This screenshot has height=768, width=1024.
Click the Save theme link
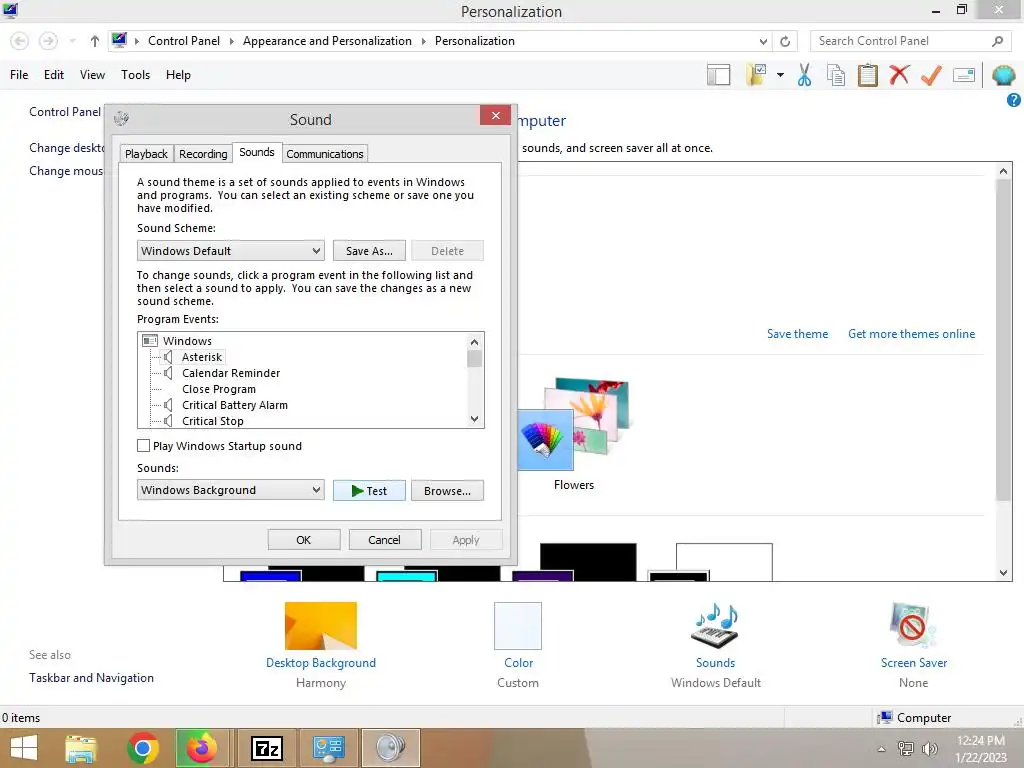click(797, 334)
